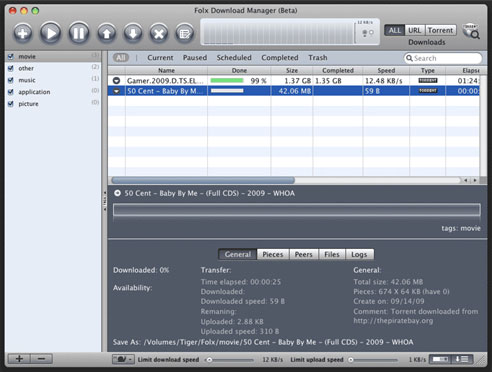
Task: Start downloads with the play toolbar button
Action: click(50, 33)
